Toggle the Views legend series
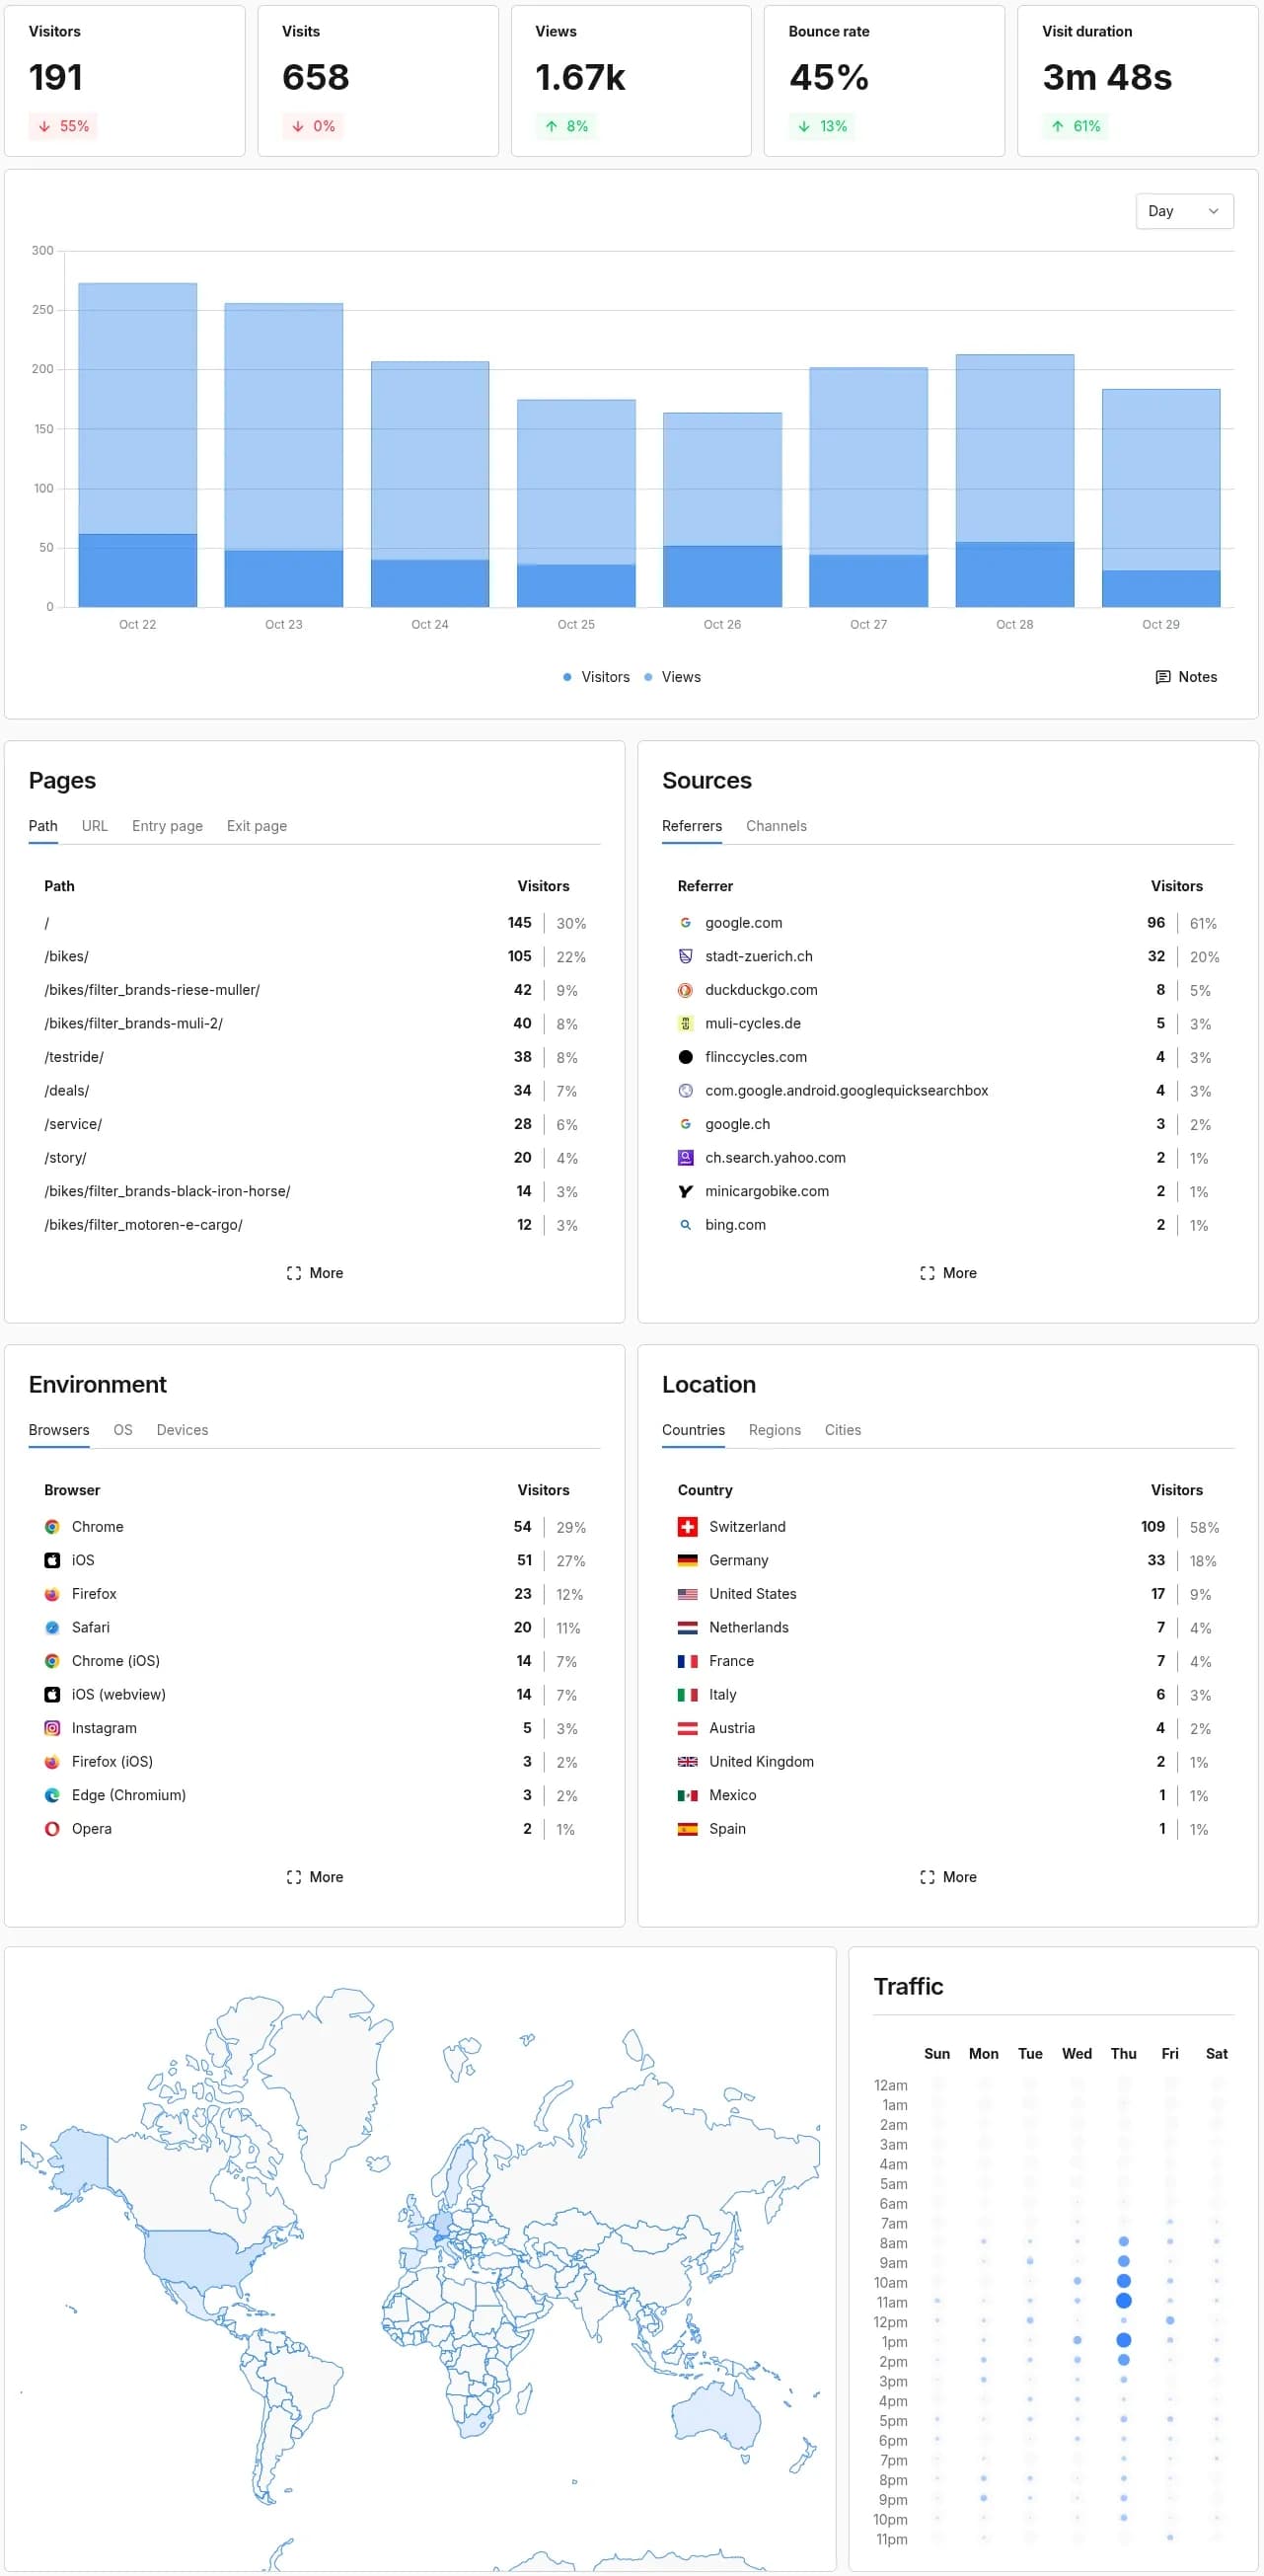 point(672,677)
